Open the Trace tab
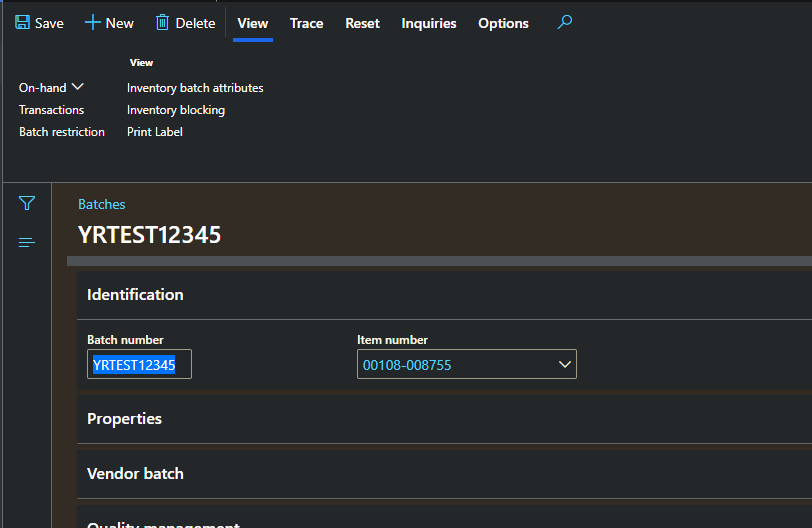 tap(307, 23)
